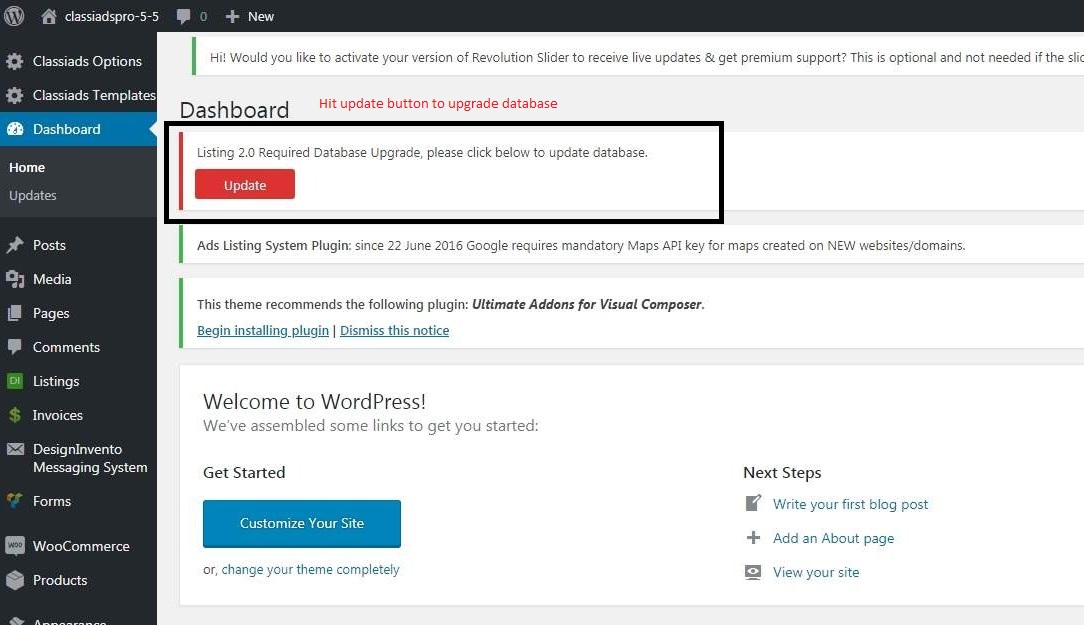
Task: Open the WordPress logo menu
Action: 14,16
